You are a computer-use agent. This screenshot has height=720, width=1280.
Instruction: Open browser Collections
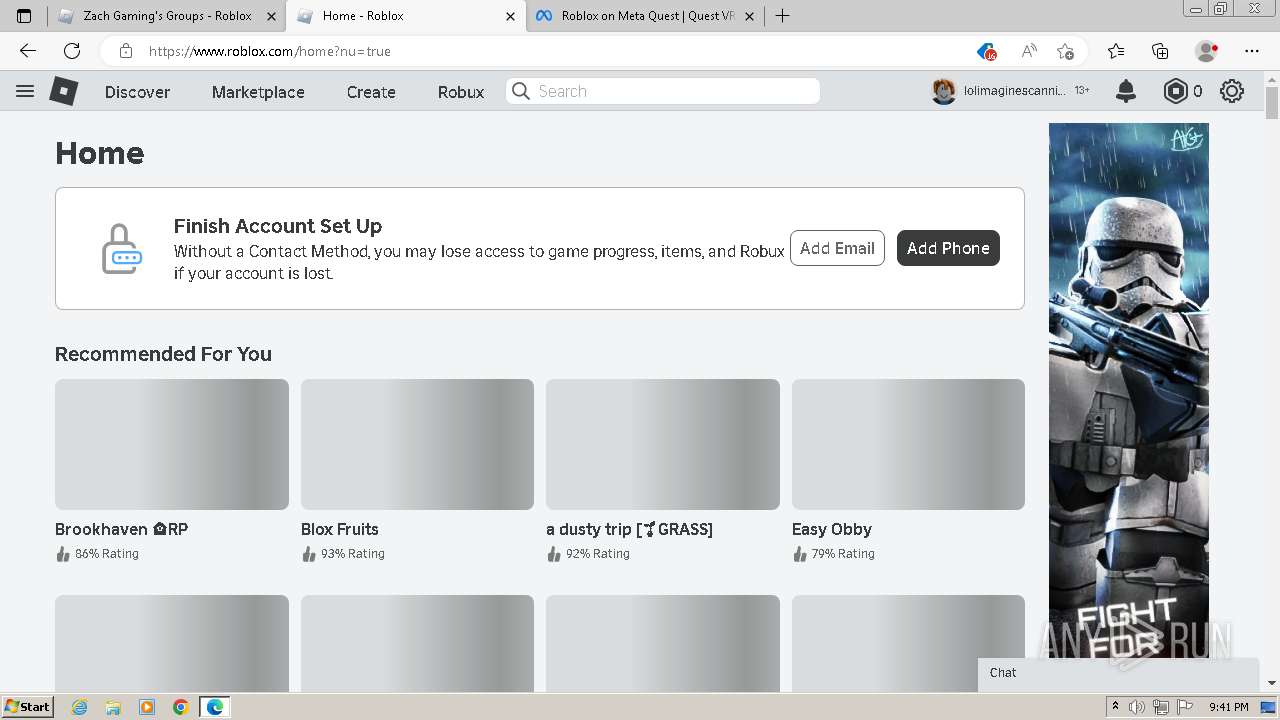pyautogui.click(x=1160, y=51)
